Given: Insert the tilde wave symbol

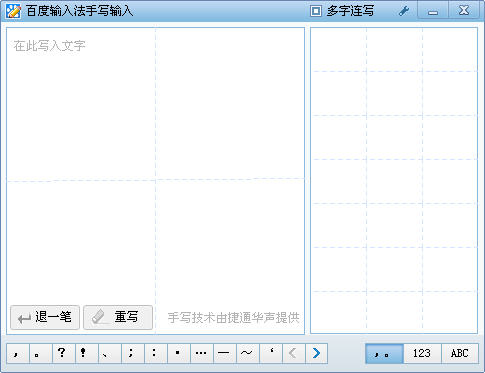Looking at the screenshot, I should [x=248, y=353].
